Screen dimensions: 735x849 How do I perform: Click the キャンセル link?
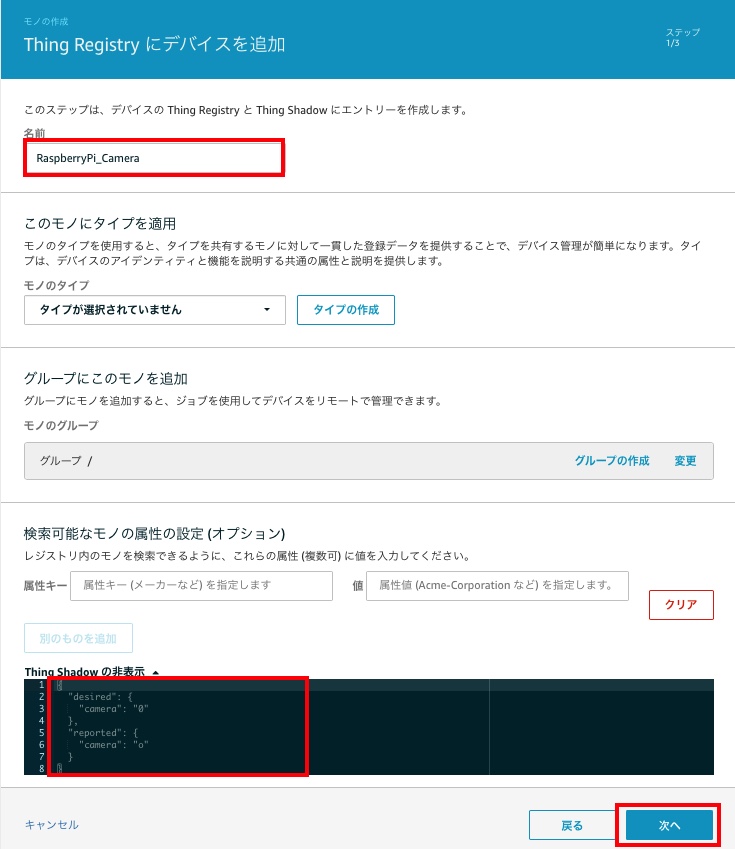(x=52, y=825)
